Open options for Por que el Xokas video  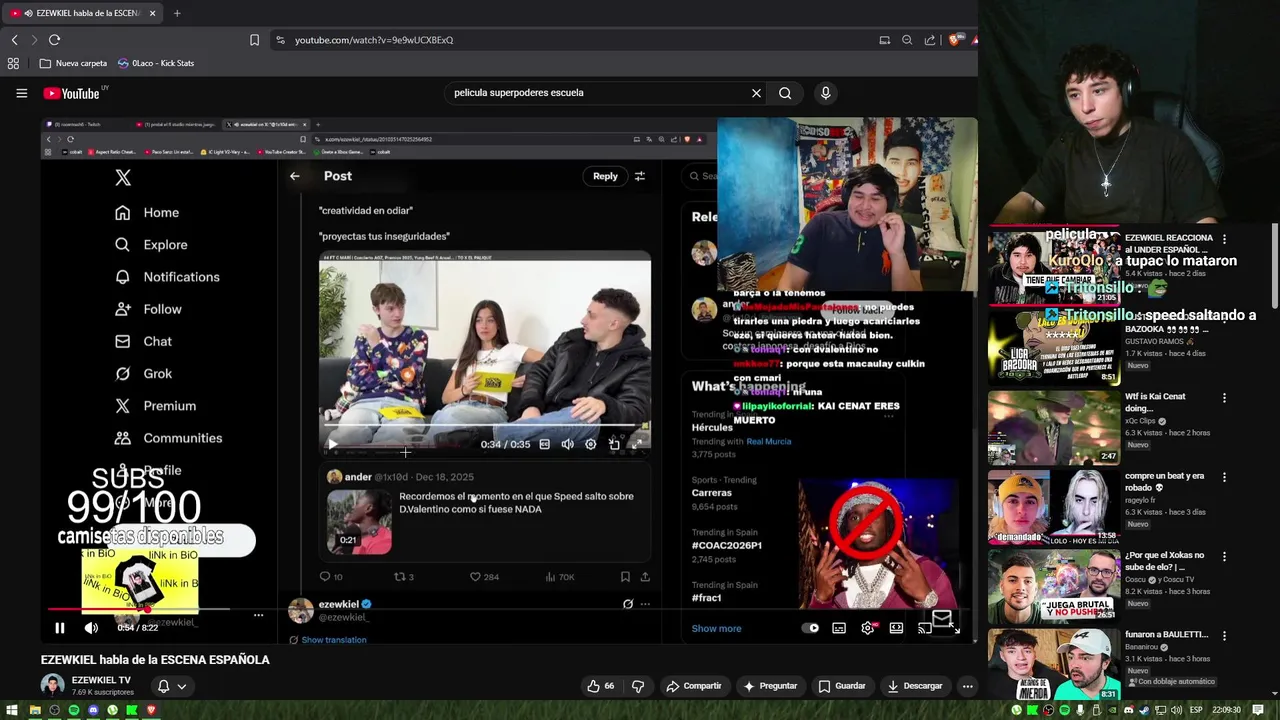click(1224, 556)
